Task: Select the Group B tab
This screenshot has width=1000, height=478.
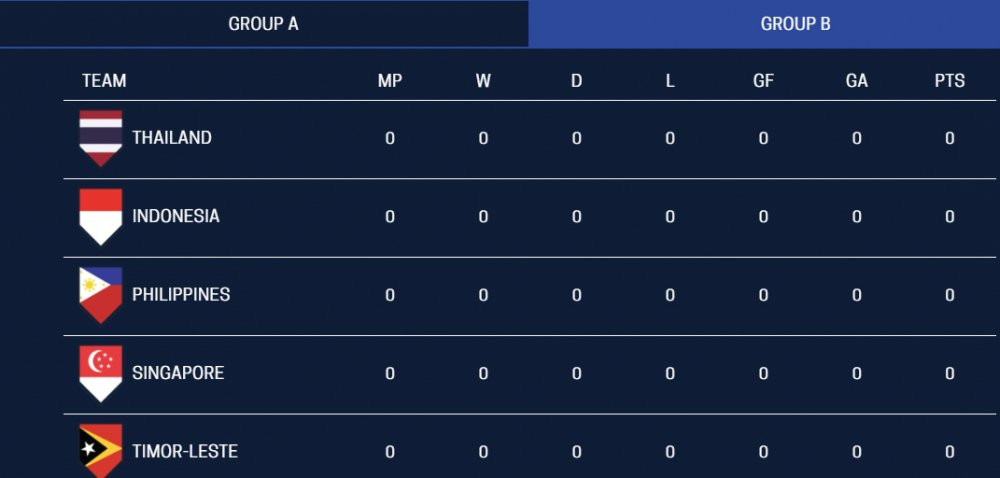Action: click(795, 24)
